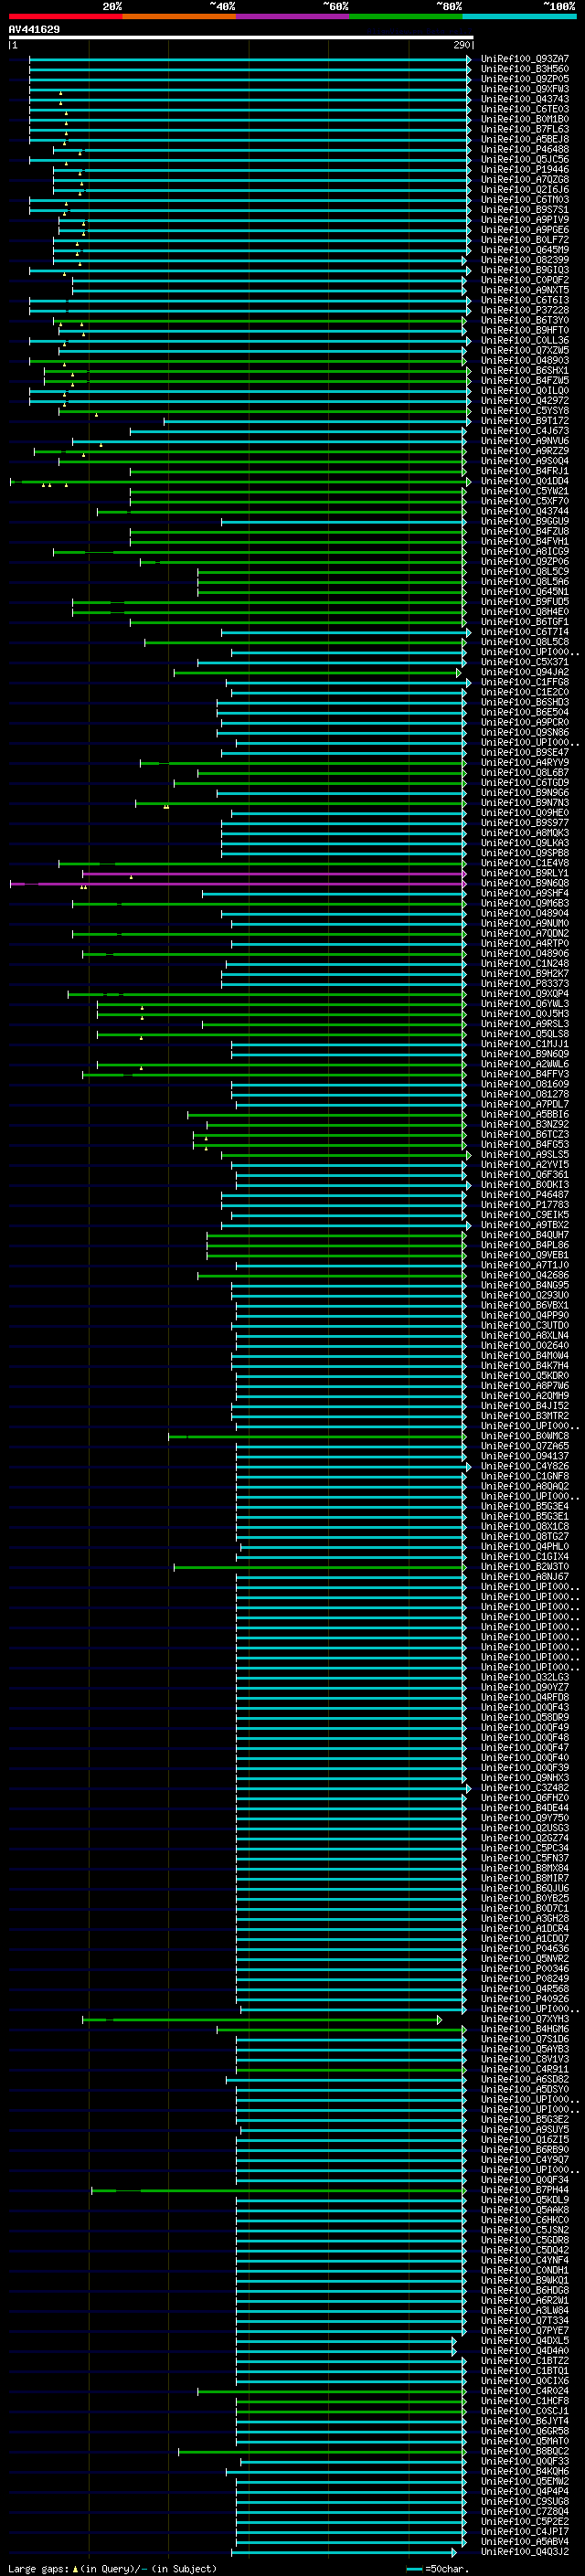
Task: Click the white query sequence bar
Action: (241, 38)
